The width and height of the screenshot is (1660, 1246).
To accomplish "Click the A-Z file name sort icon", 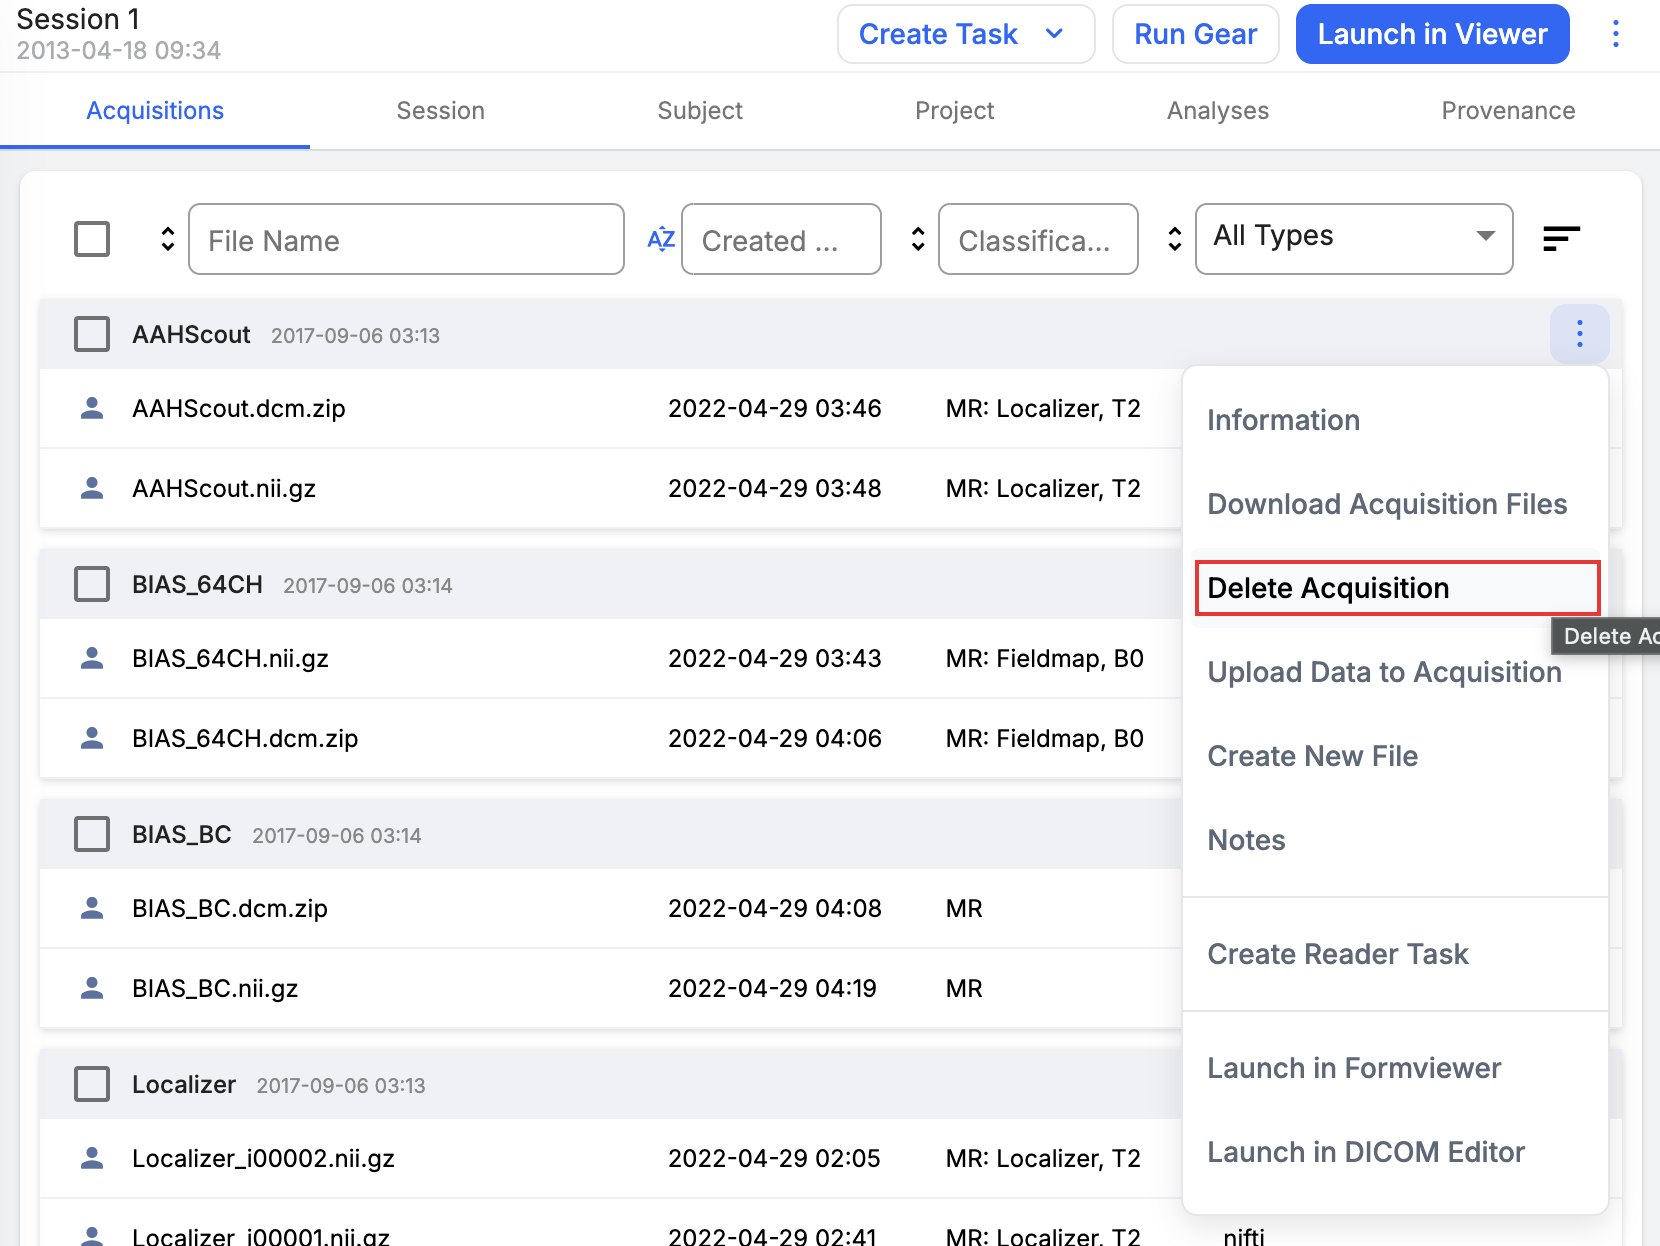I will [x=661, y=239].
